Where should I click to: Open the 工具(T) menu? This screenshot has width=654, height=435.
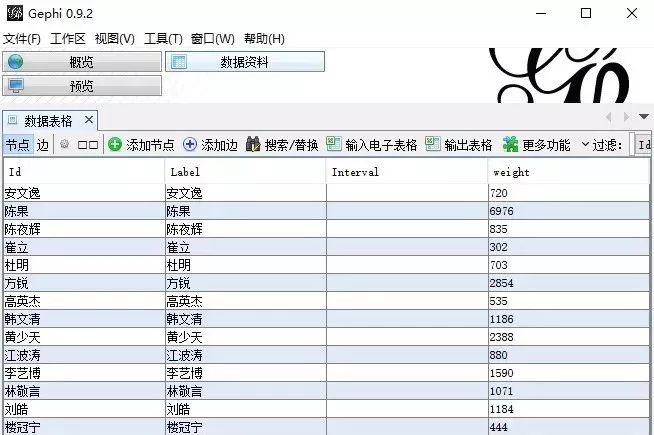click(163, 39)
